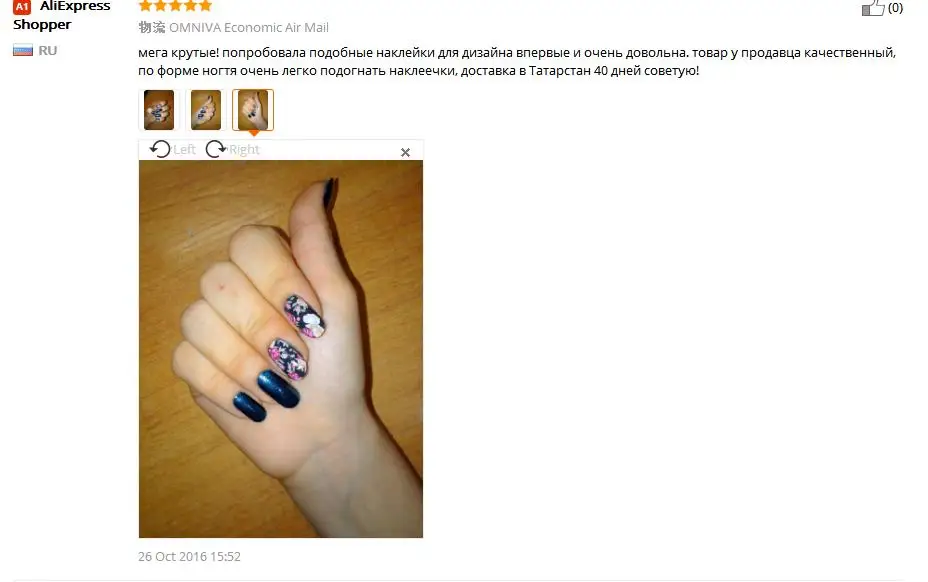This screenshot has height=582, width=928.
Task: Click the orange A1 level badge
Action: point(22,7)
